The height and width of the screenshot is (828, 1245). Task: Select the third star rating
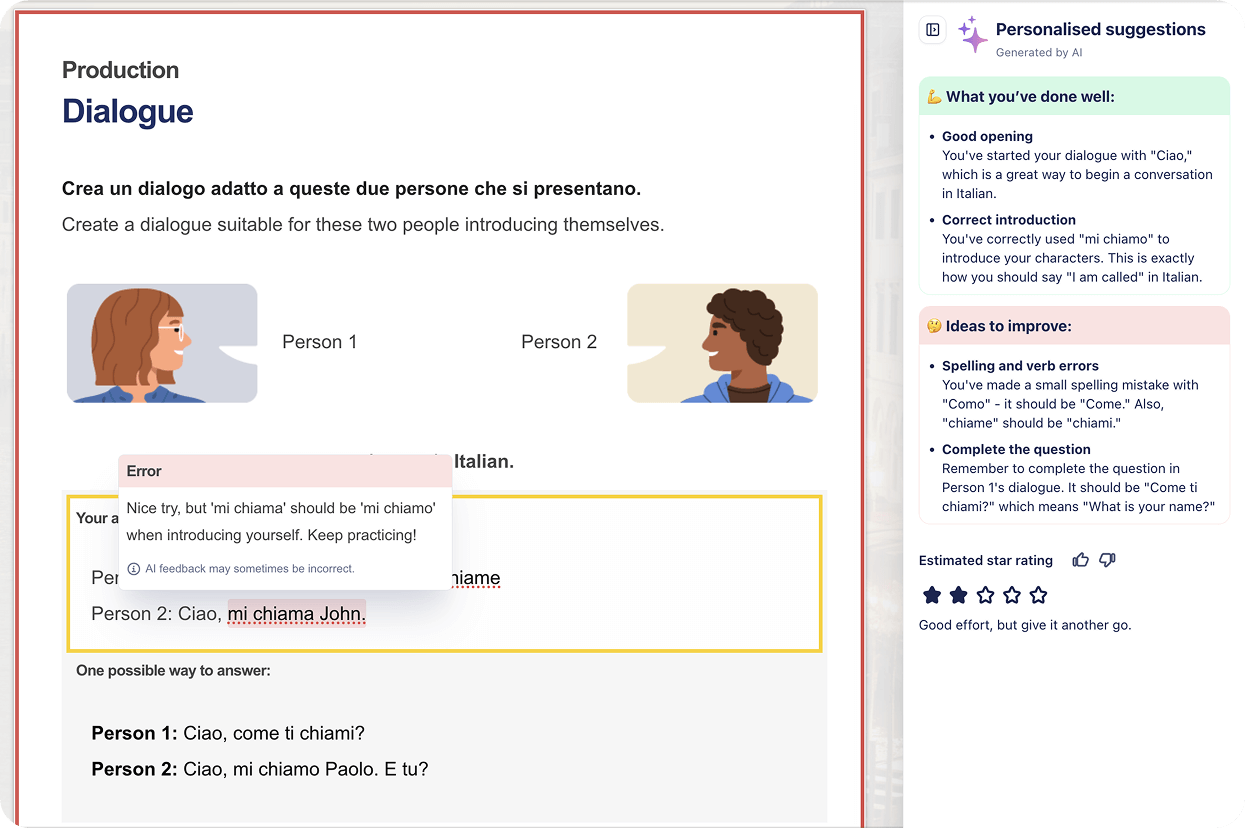(985, 596)
